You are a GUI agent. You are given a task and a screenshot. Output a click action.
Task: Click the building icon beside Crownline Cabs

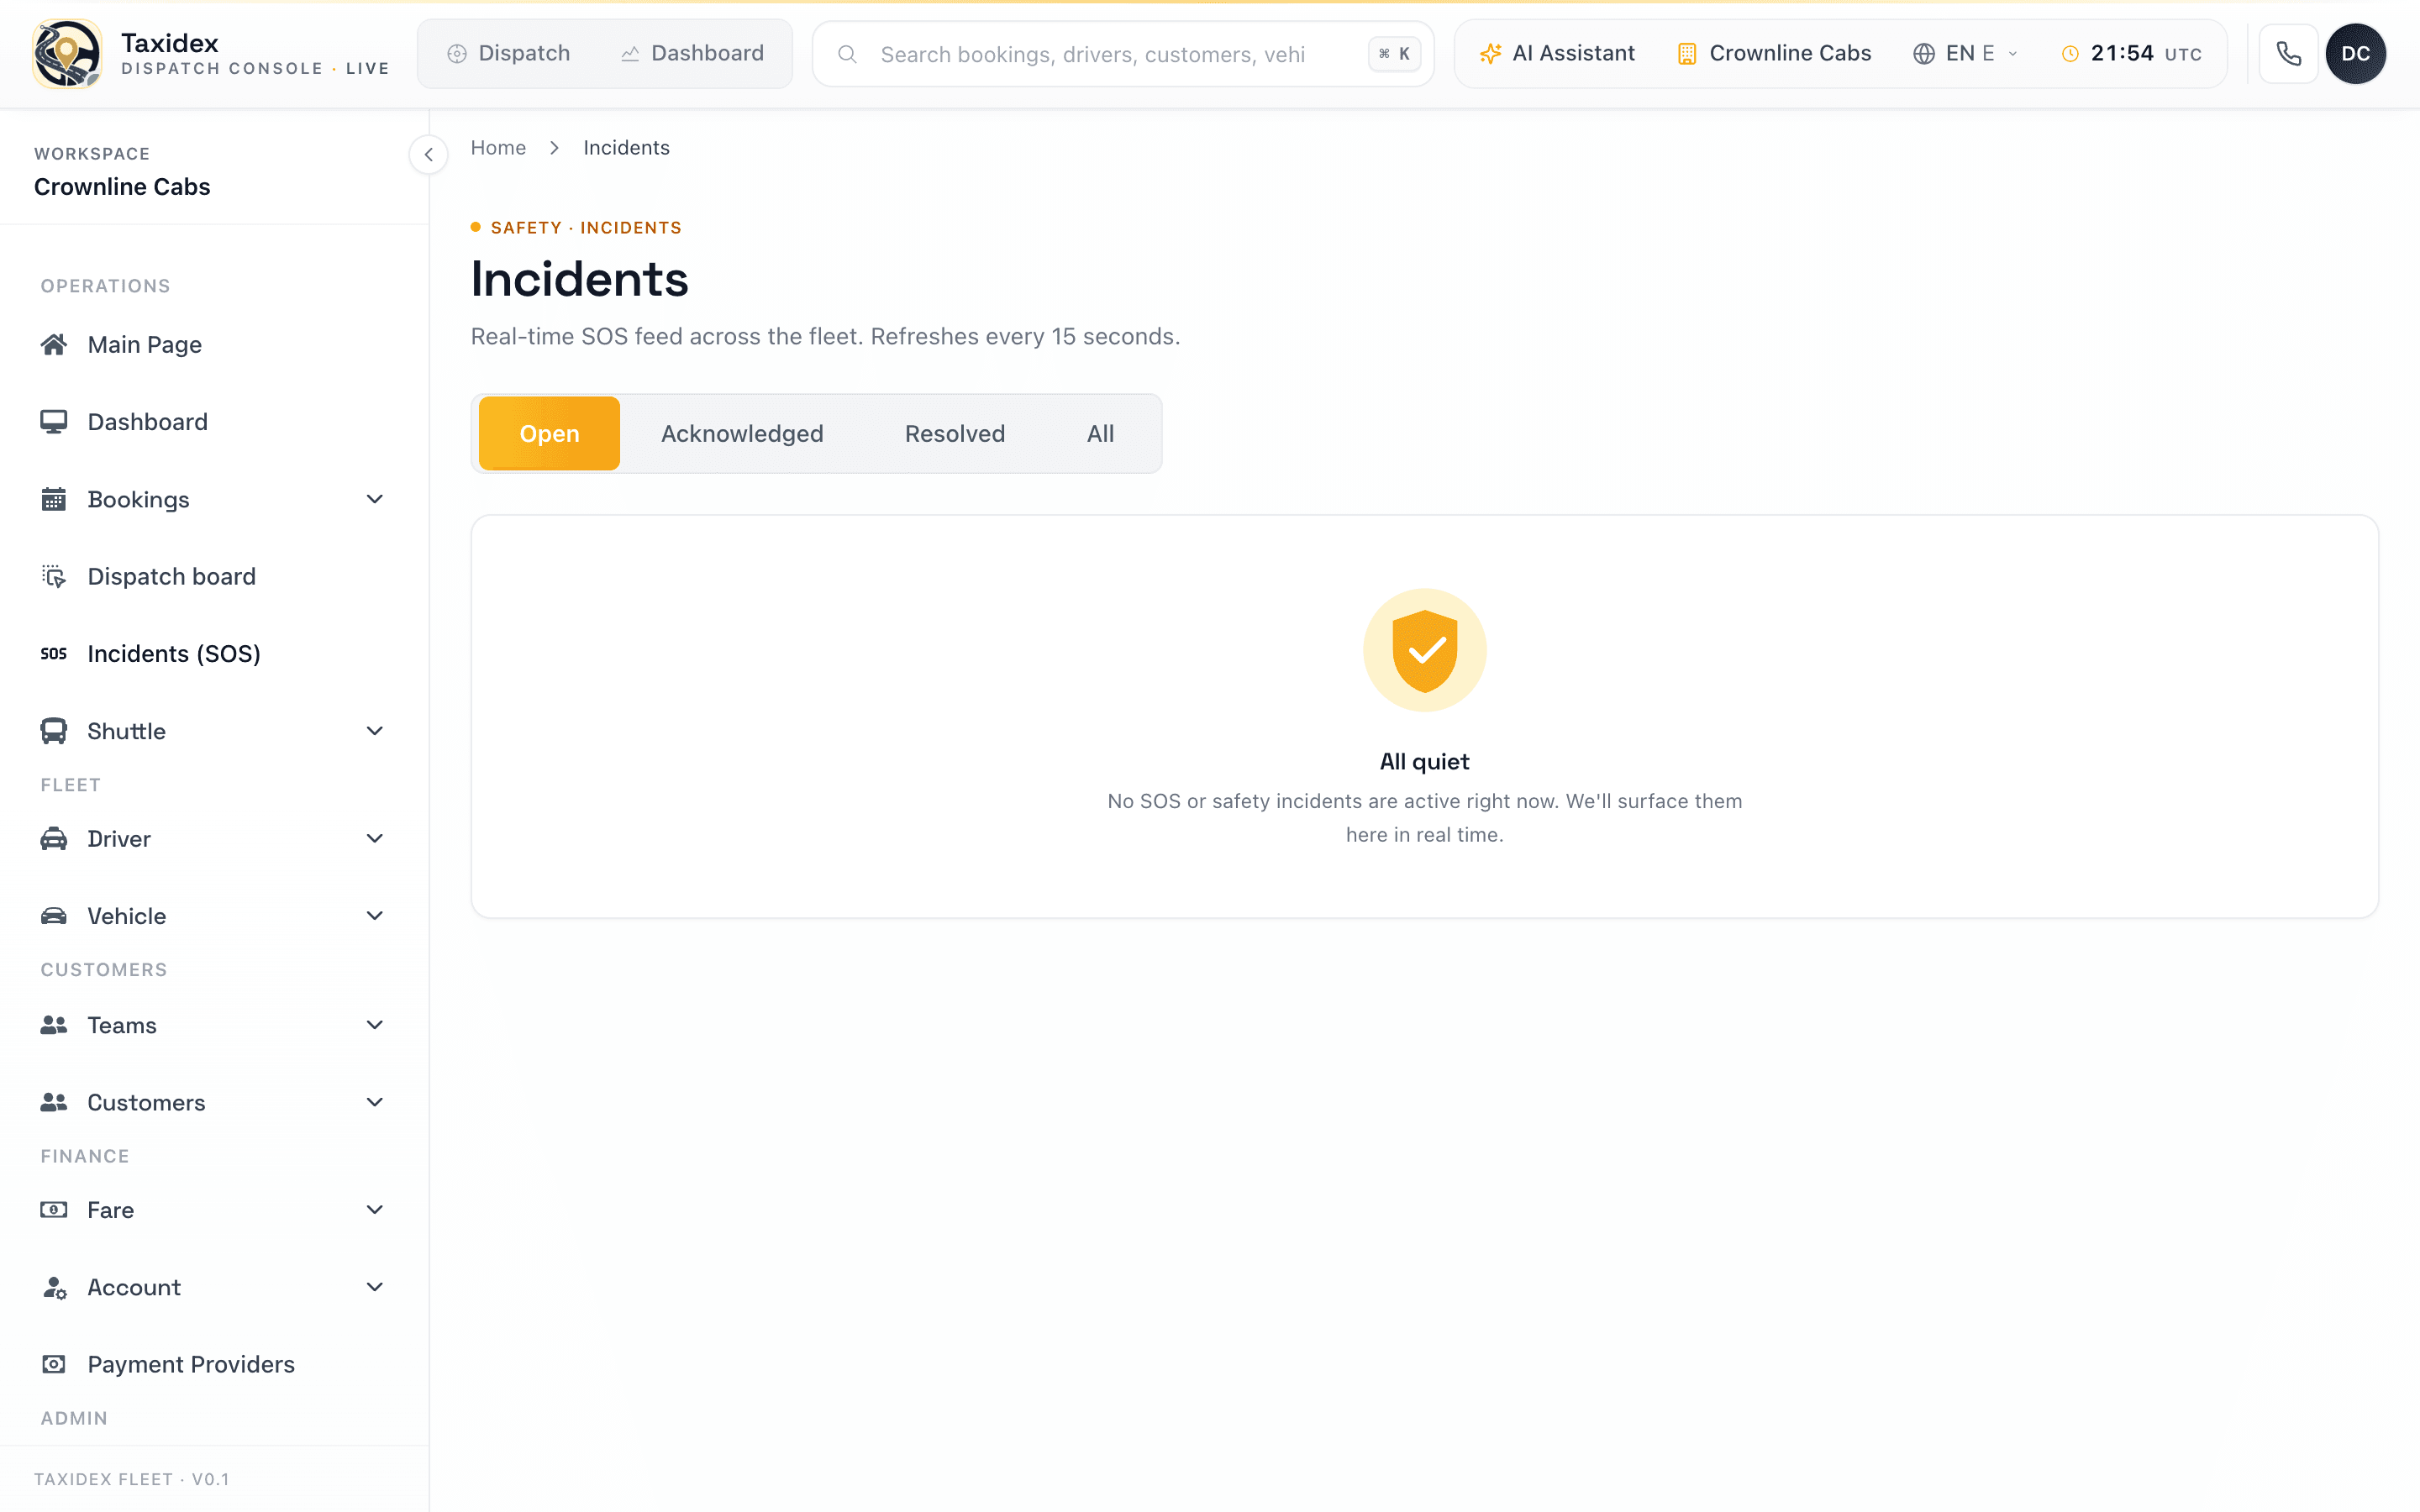(x=1687, y=54)
